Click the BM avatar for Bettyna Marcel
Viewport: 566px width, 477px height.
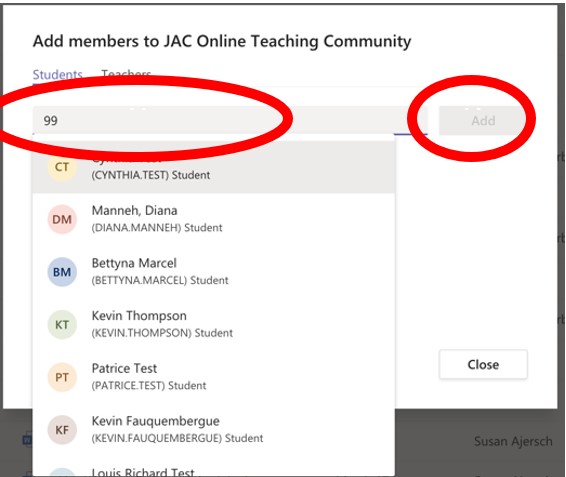pyautogui.click(x=62, y=272)
